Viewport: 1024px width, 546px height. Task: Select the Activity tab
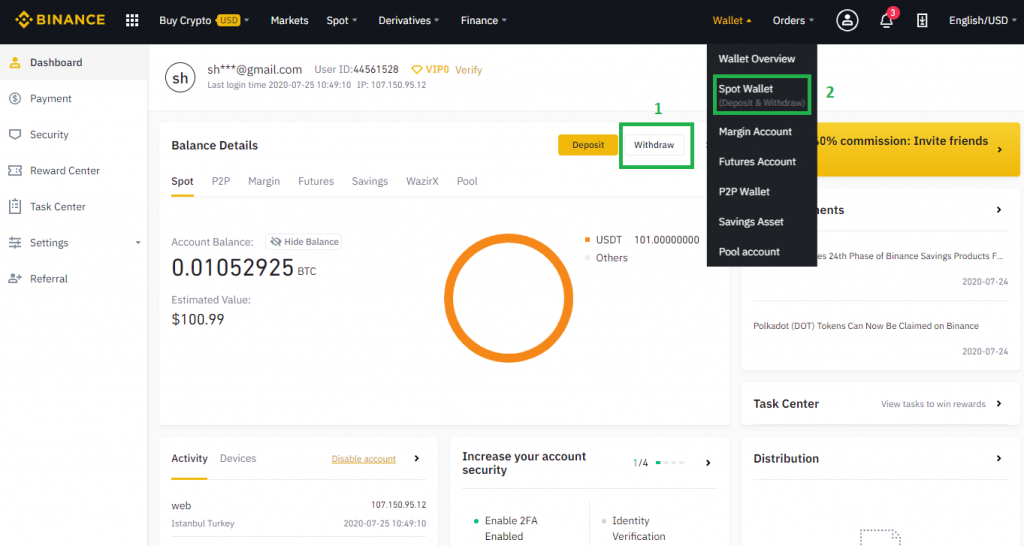(189, 458)
